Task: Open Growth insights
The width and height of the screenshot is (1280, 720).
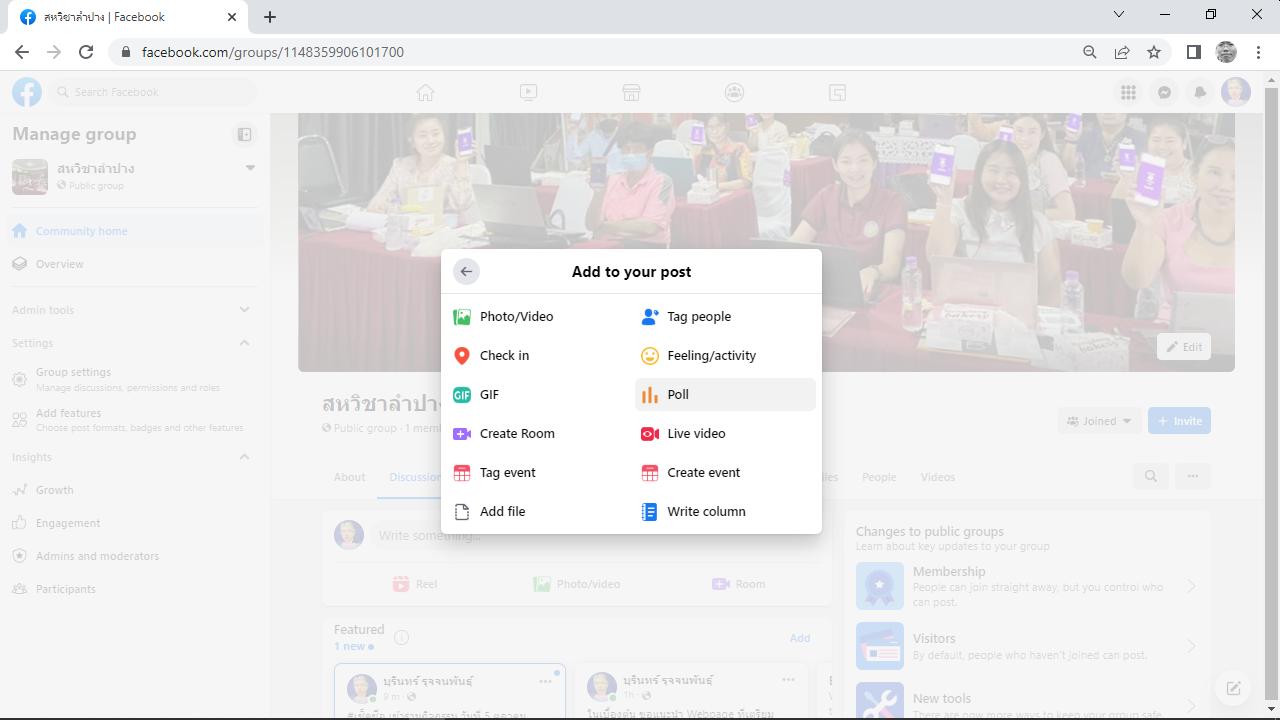Action: pyautogui.click(x=135, y=490)
